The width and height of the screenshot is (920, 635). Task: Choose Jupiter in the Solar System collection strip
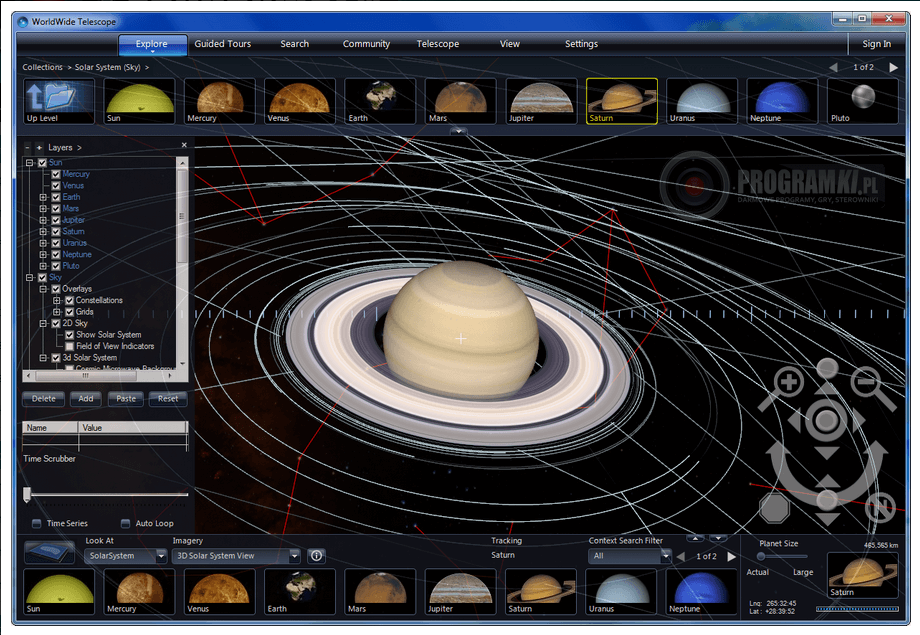(x=542, y=101)
